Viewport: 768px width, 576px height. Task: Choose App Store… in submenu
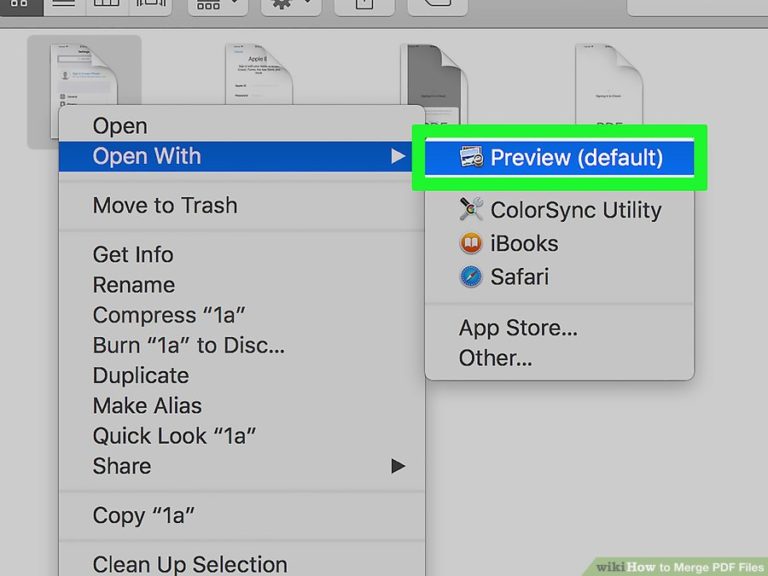(x=559, y=328)
